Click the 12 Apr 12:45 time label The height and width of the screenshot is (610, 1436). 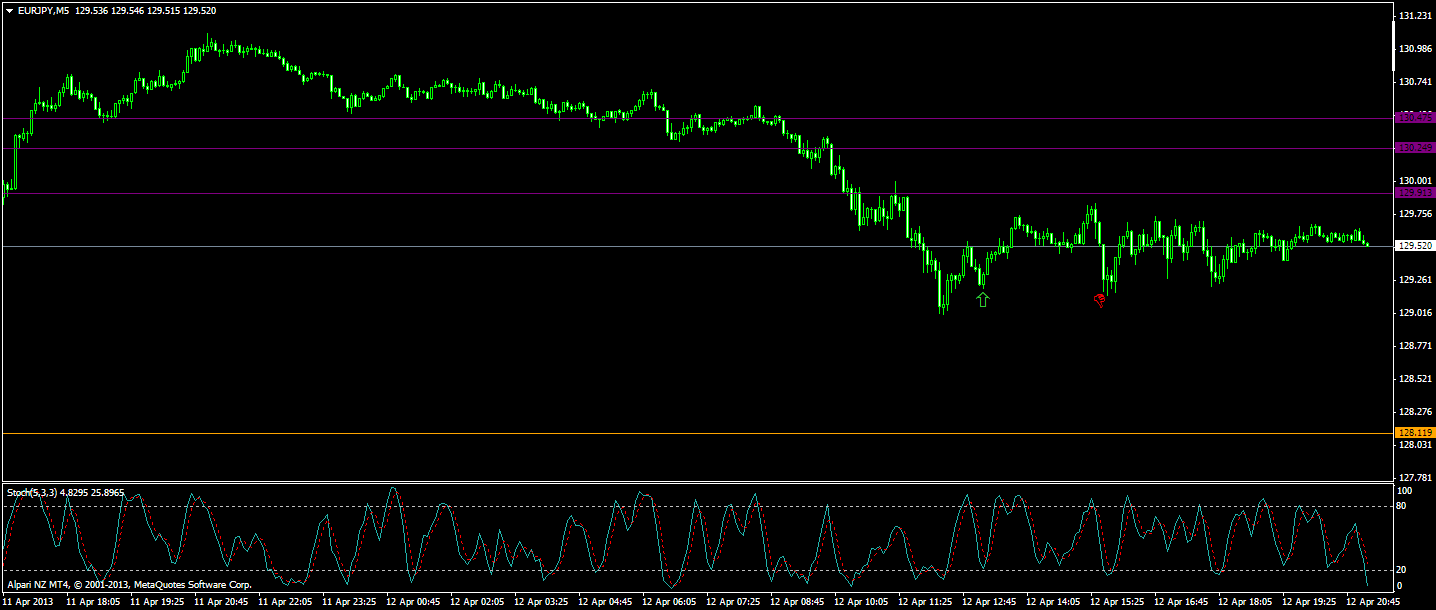(988, 602)
